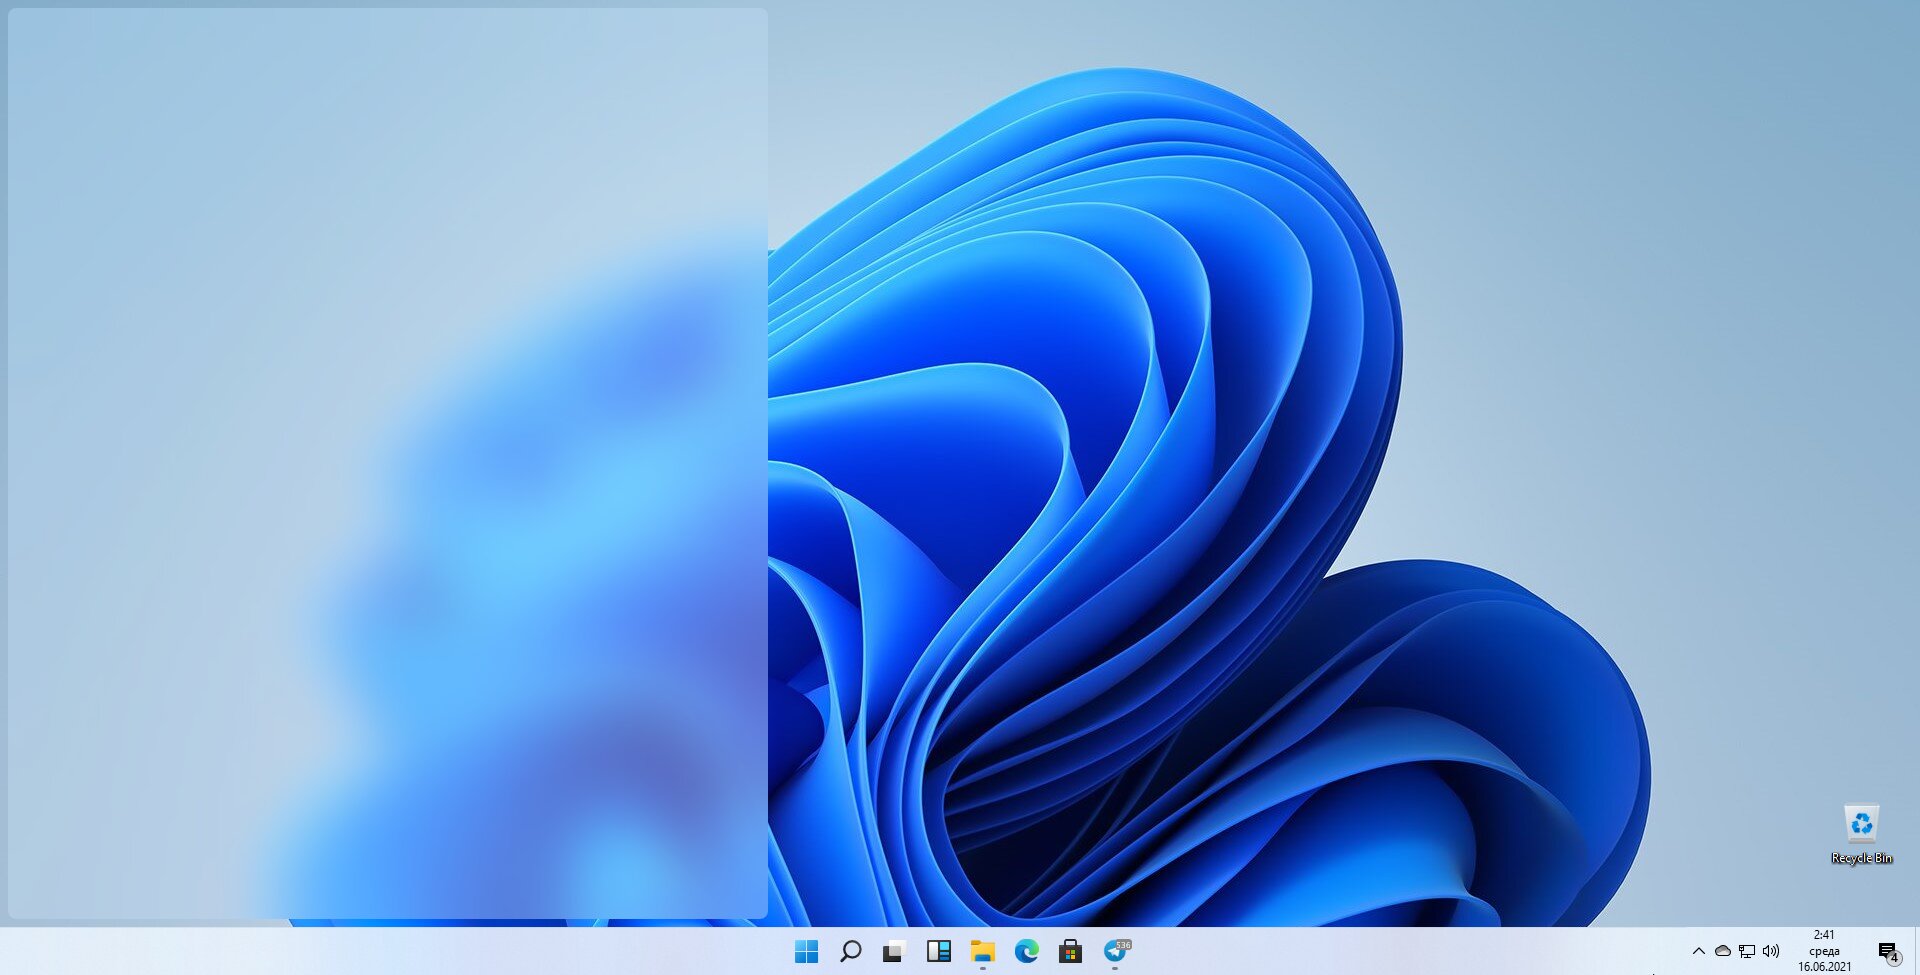Open Telegram with unread badge
1920x975 pixels.
tap(1116, 951)
